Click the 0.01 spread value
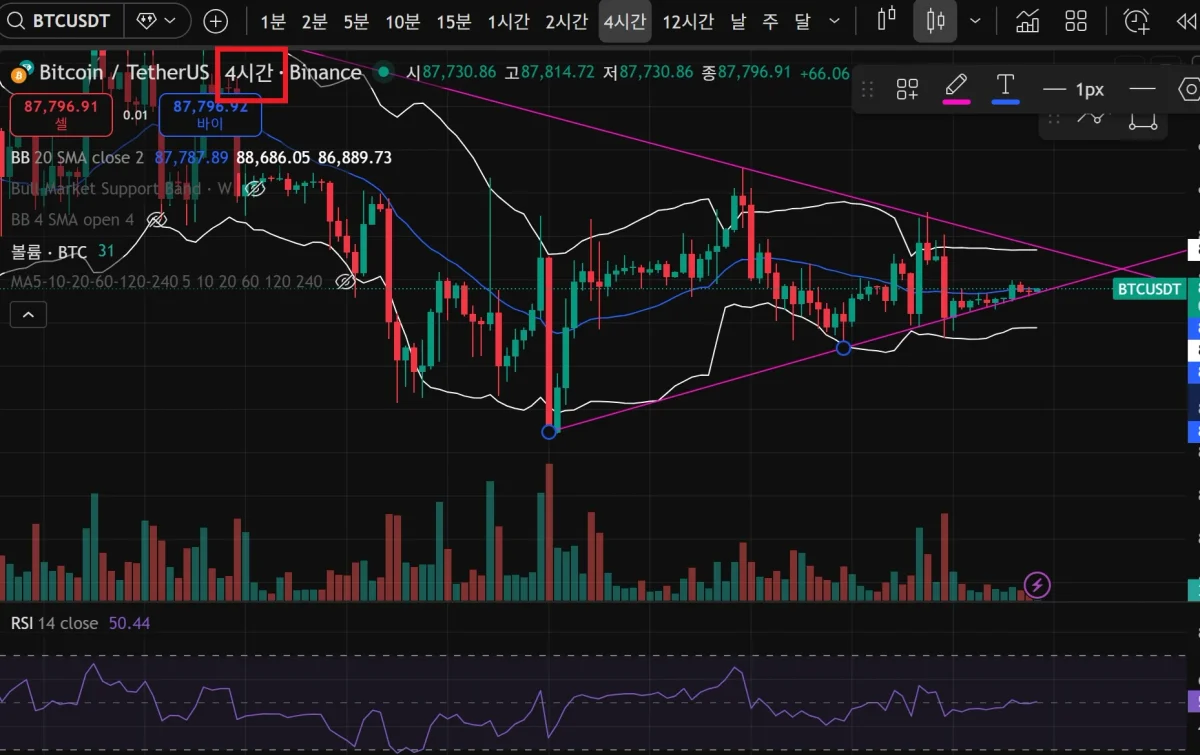This screenshot has height=755, width=1200. [x=136, y=115]
